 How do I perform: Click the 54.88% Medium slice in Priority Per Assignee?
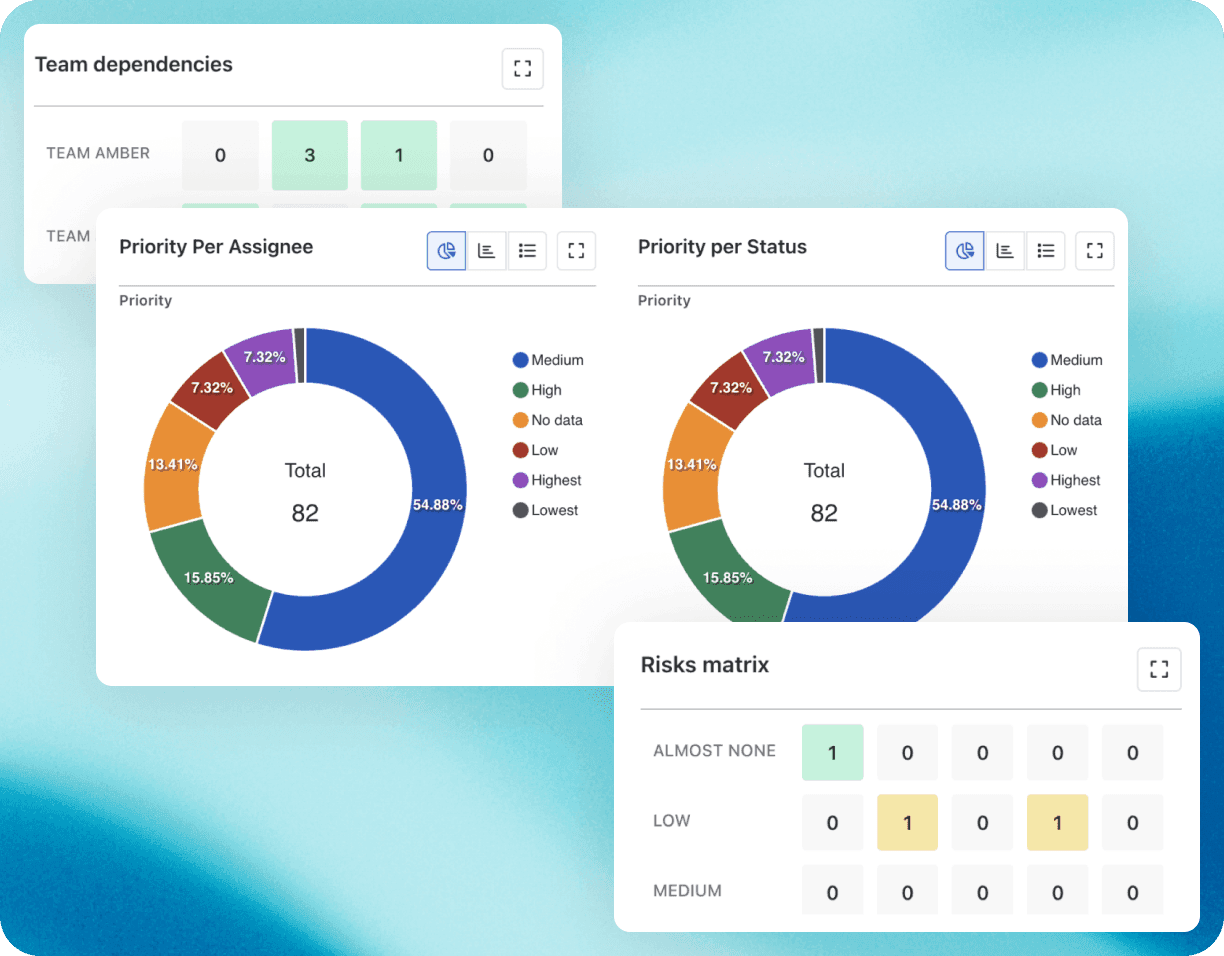437,504
